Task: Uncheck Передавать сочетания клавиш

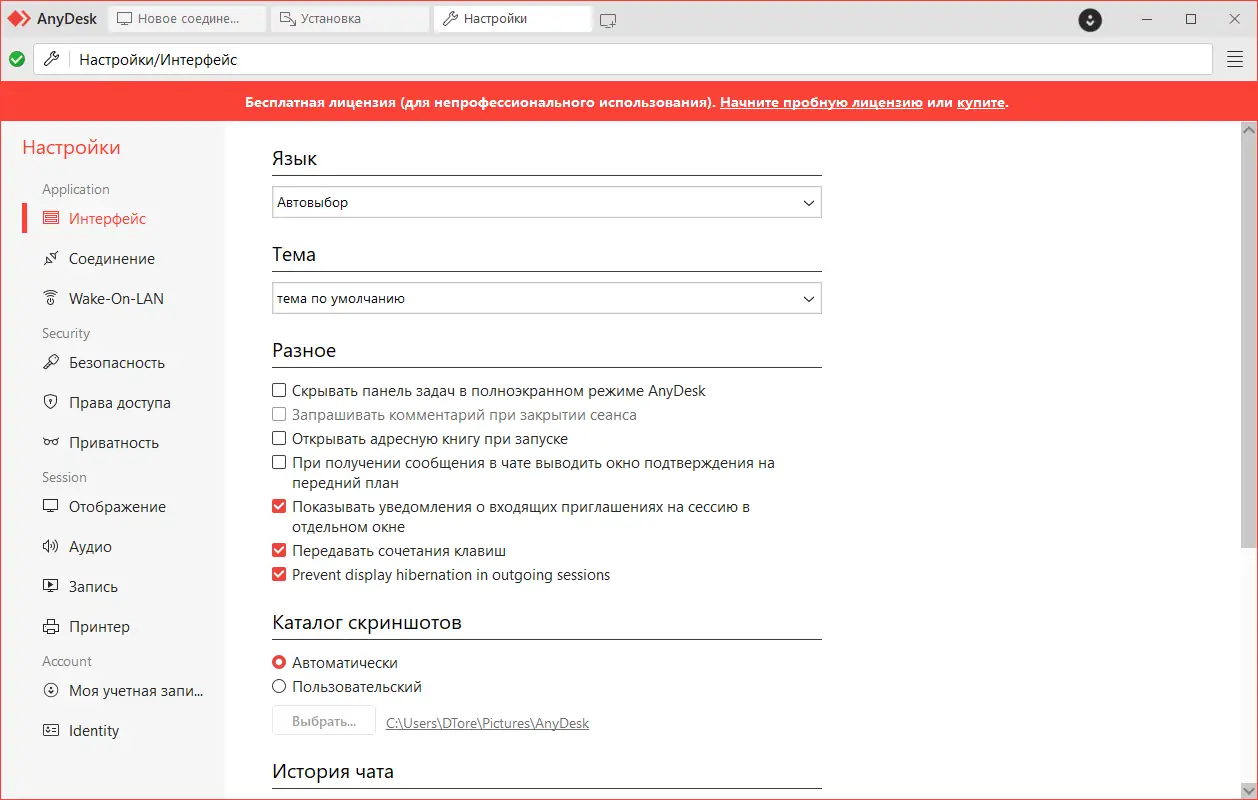Action: point(279,551)
